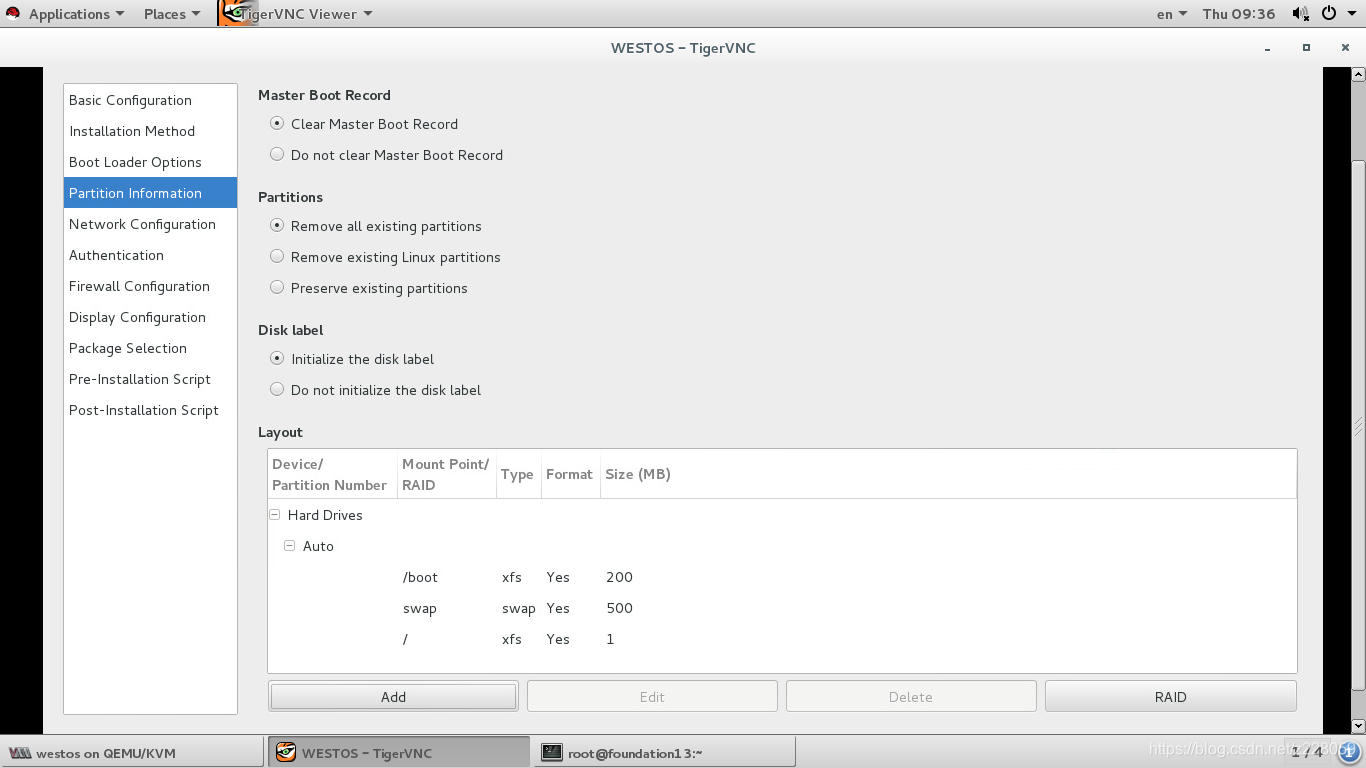1366x768 pixels.
Task: Open Package Selection section
Action: coord(150,348)
